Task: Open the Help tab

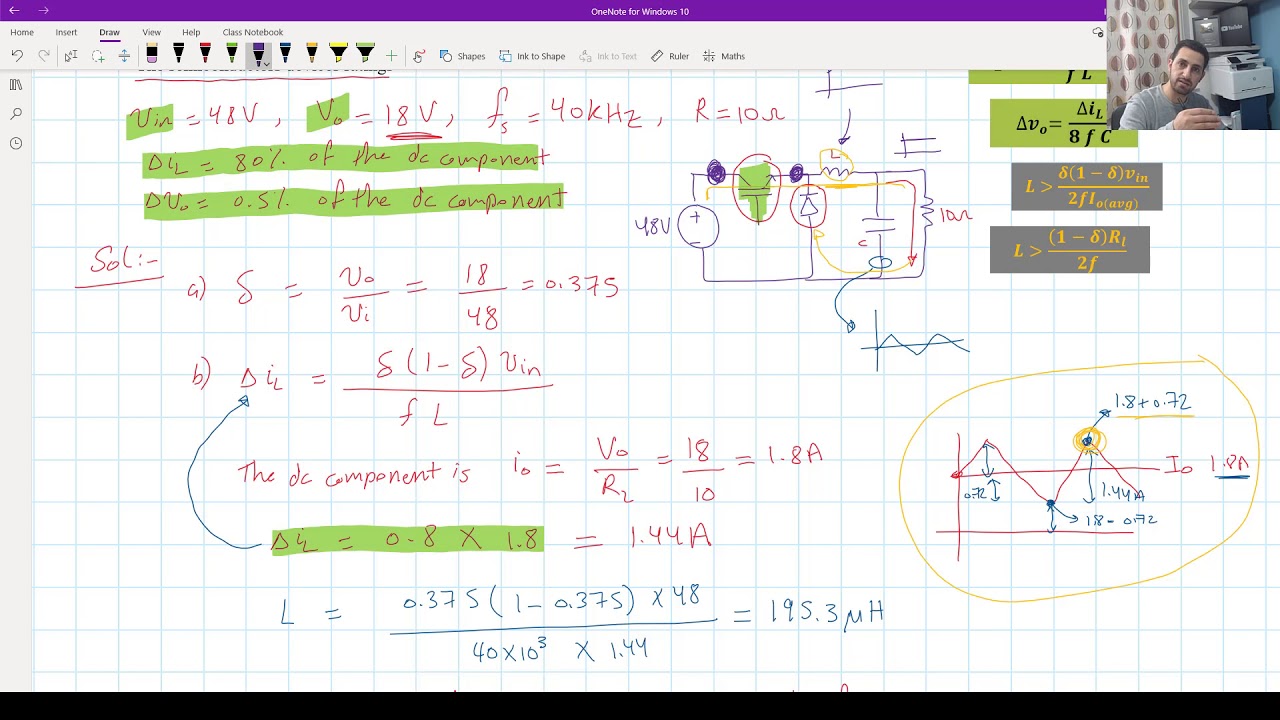Action: point(191,32)
